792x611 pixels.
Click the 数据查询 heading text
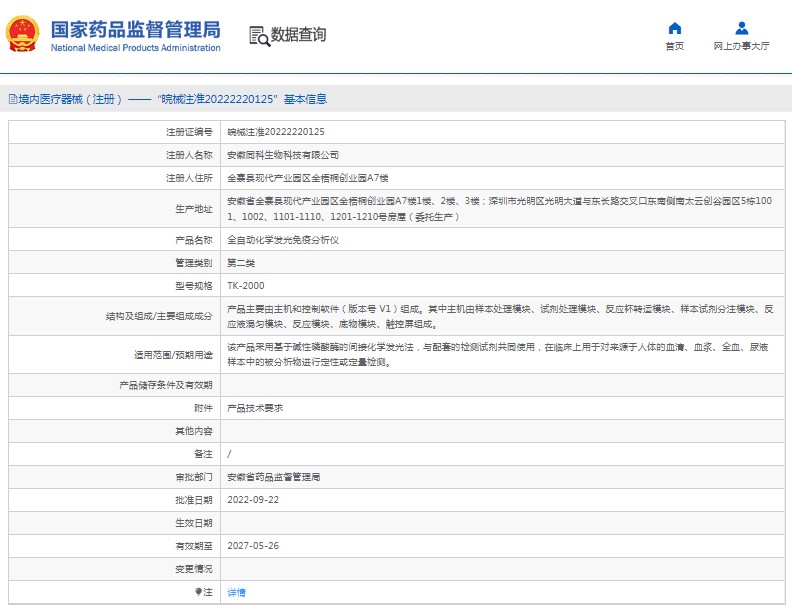(299, 34)
